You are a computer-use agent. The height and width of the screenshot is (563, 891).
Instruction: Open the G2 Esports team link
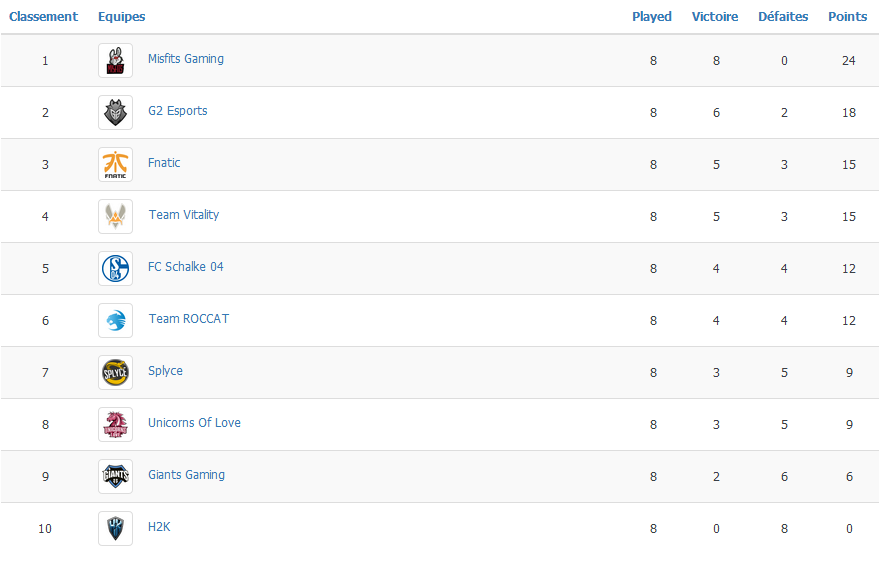coord(178,111)
